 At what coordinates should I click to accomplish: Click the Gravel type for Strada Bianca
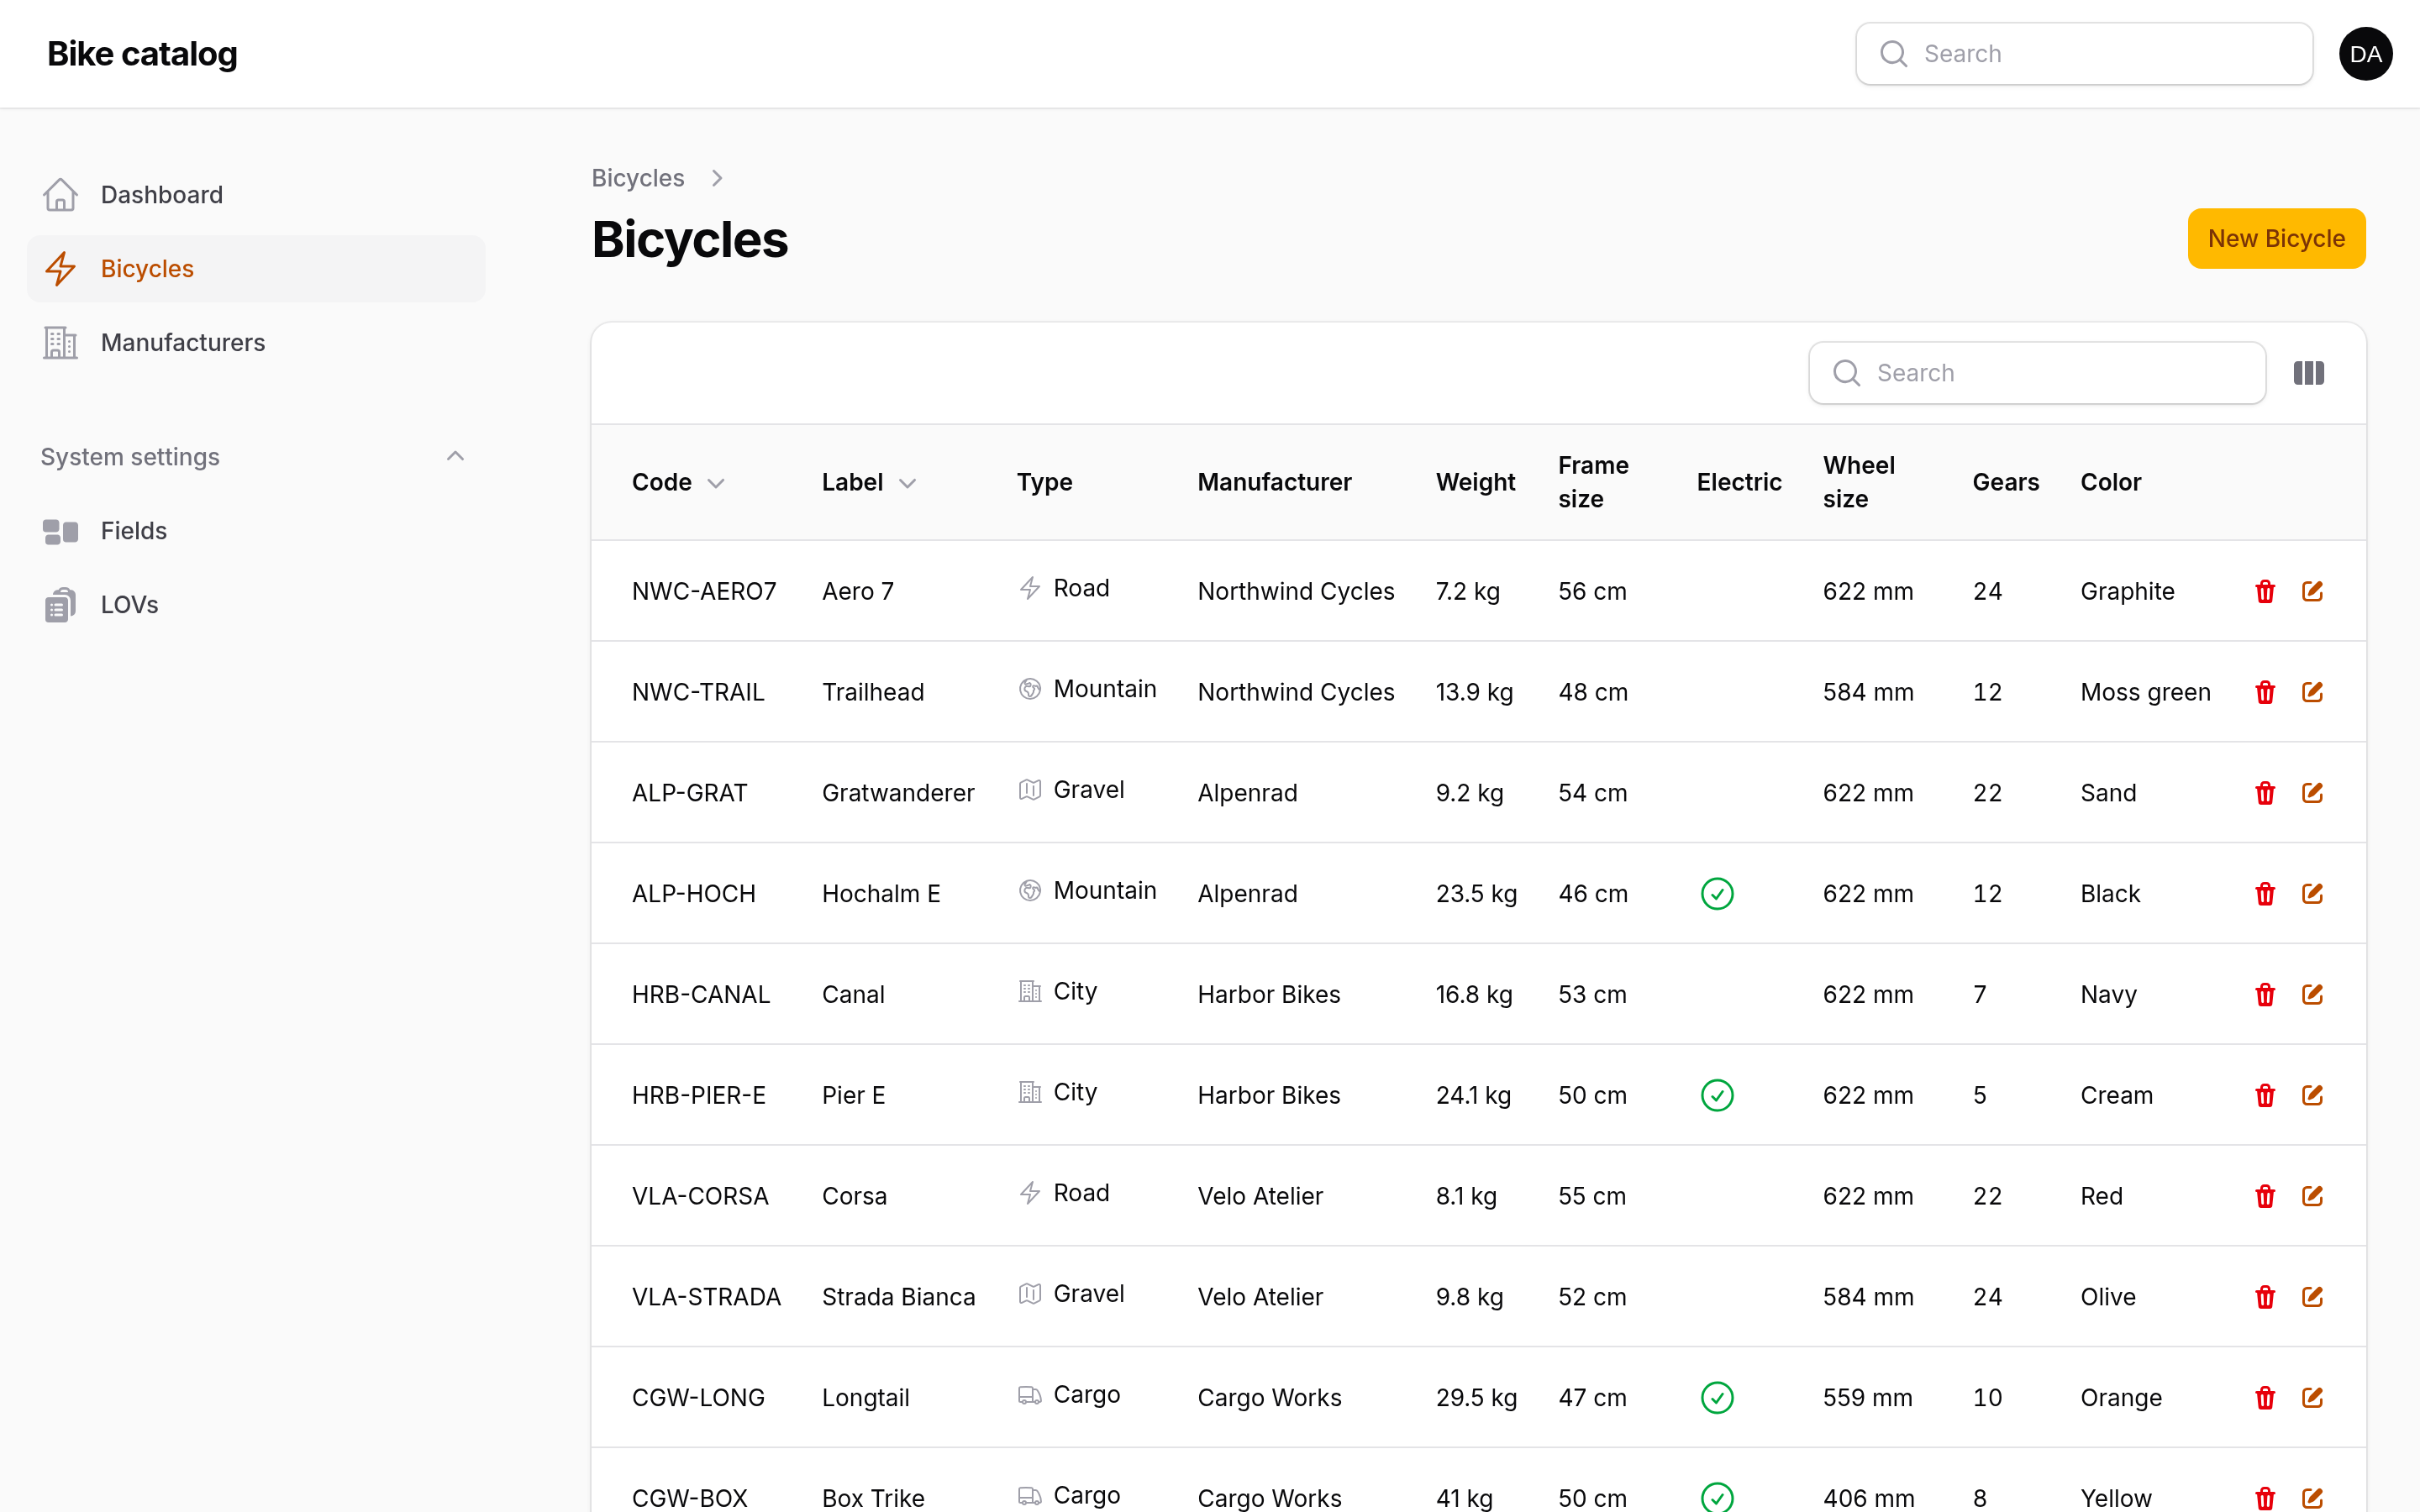[1071, 1294]
